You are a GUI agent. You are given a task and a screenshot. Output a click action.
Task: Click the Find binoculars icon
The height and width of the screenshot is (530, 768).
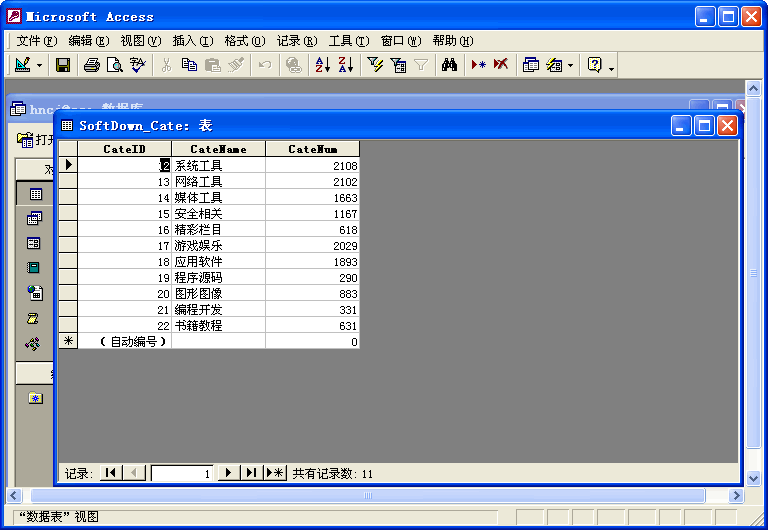(449, 65)
